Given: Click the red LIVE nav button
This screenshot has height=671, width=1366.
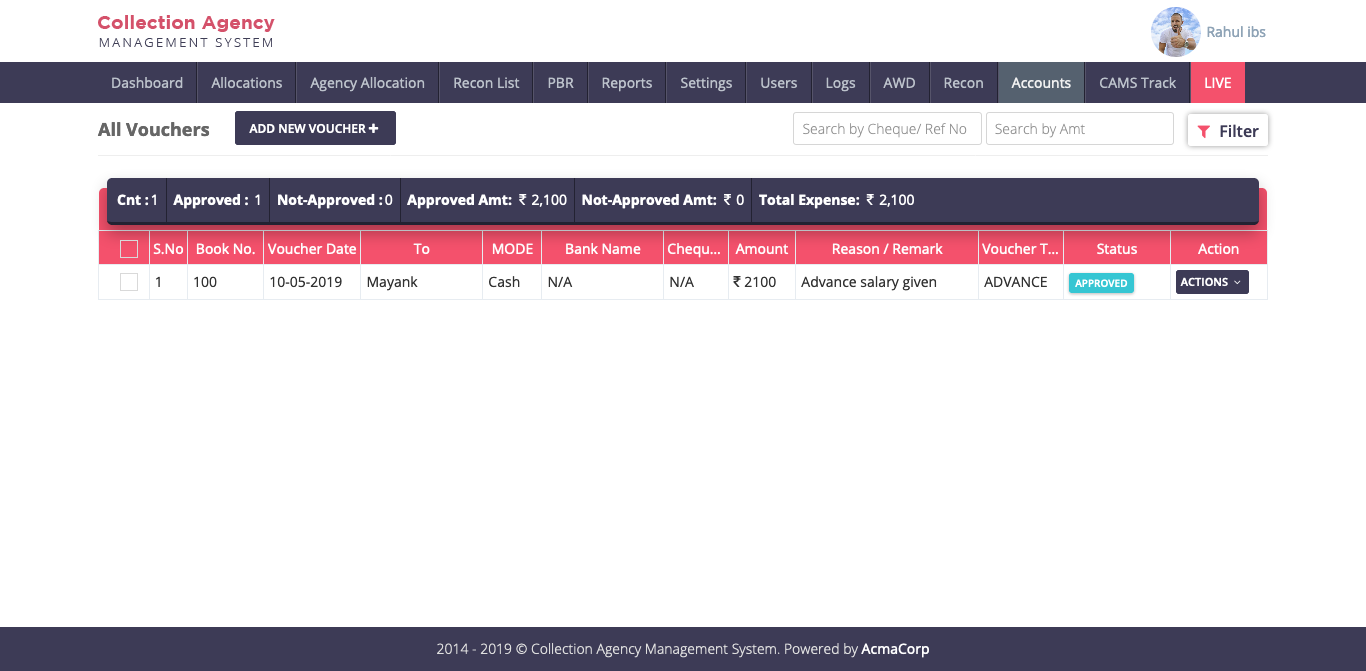Looking at the screenshot, I should click(1217, 83).
